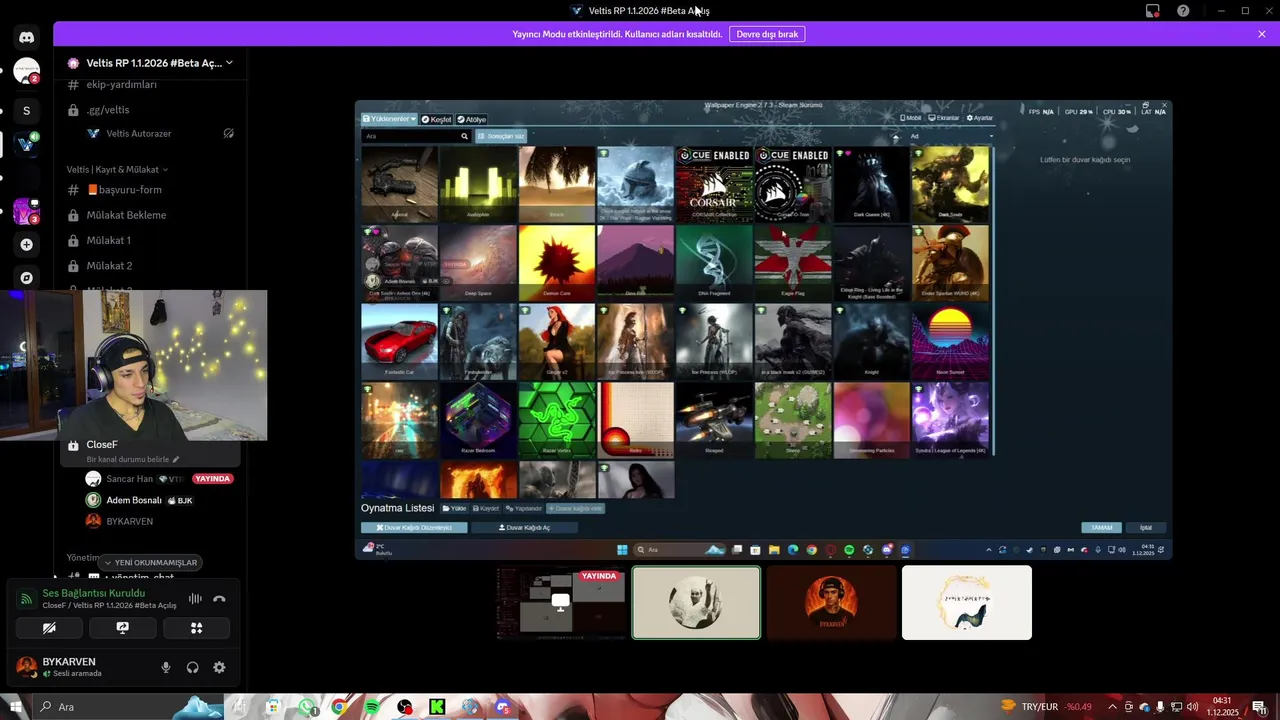Viewport: 1280px width, 720px height.
Task: Click the Wallpaper Engine search field
Action: tap(415, 136)
